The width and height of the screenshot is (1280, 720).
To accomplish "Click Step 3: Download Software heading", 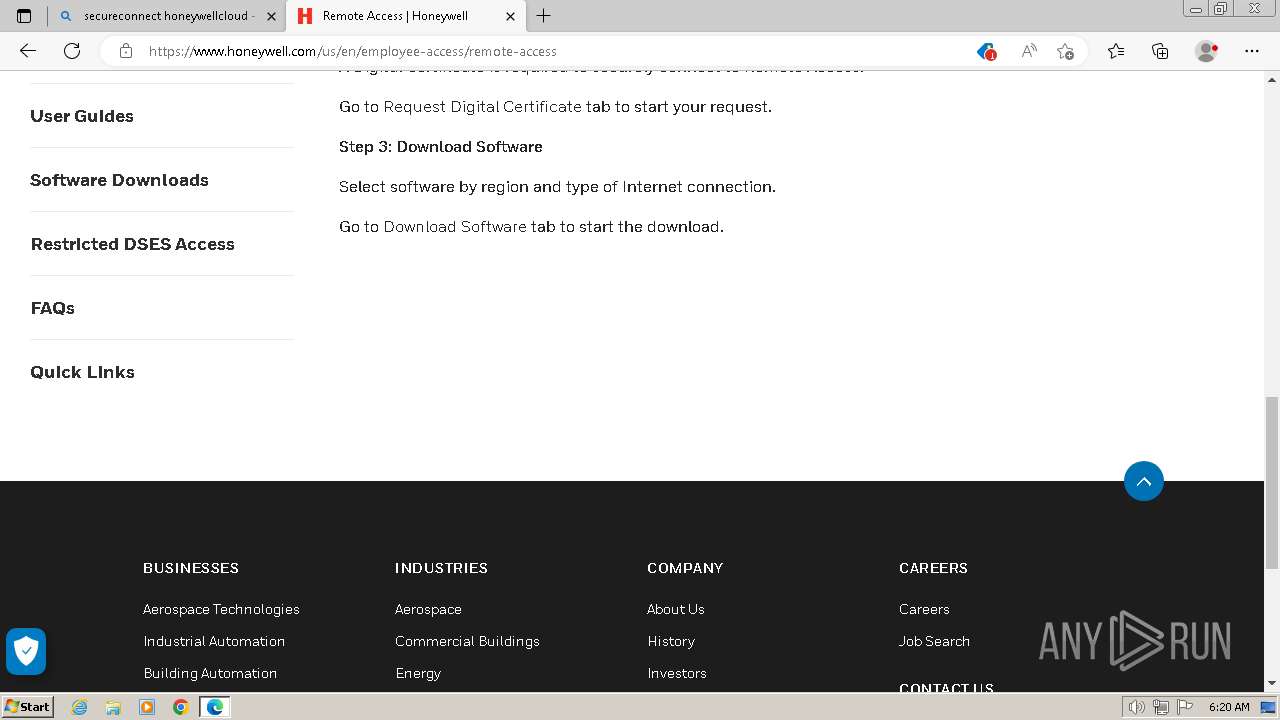I will pos(441,146).
